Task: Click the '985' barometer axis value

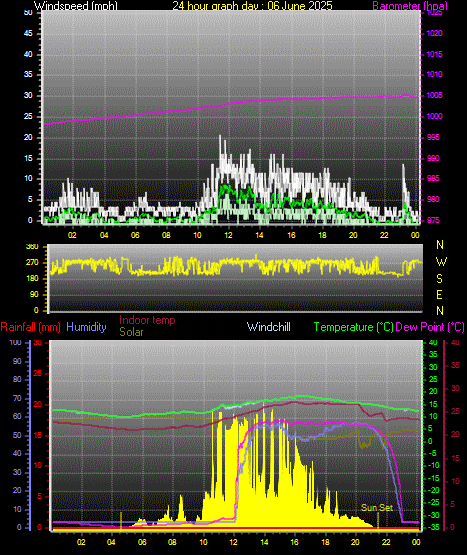Action: click(x=433, y=178)
